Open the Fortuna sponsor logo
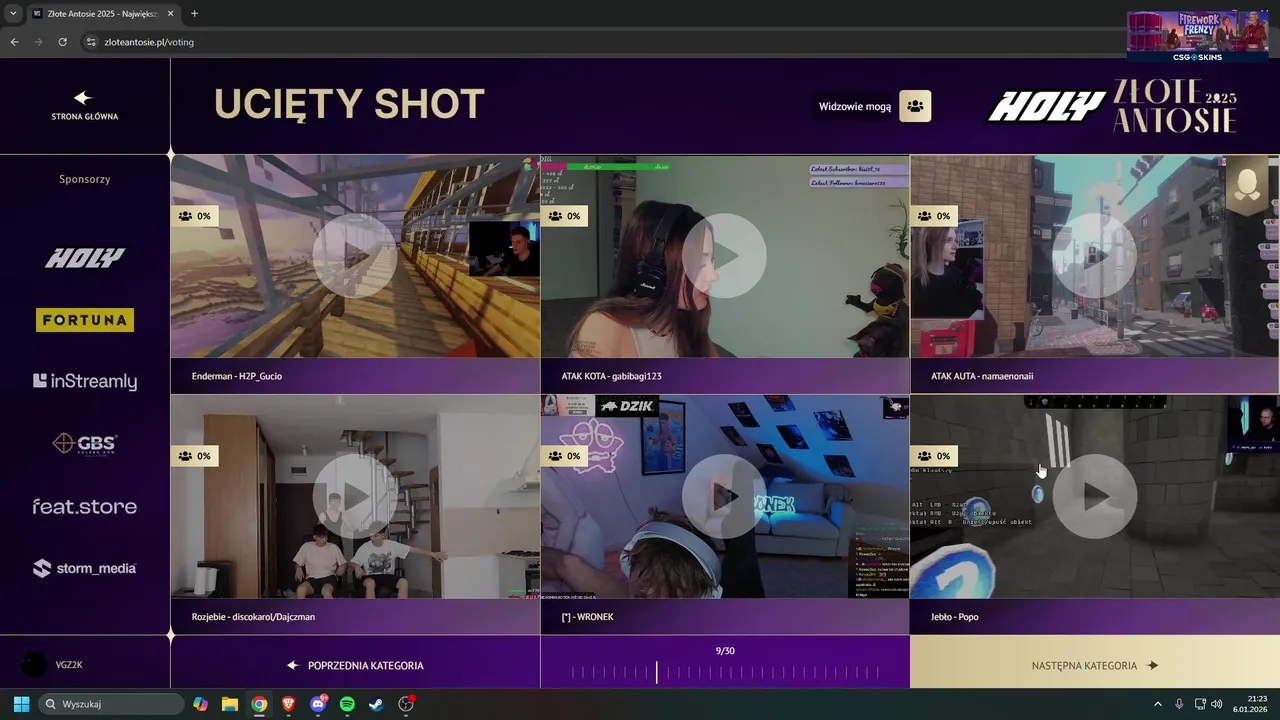The height and width of the screenshot is (720, 1280). click(85, 320)
